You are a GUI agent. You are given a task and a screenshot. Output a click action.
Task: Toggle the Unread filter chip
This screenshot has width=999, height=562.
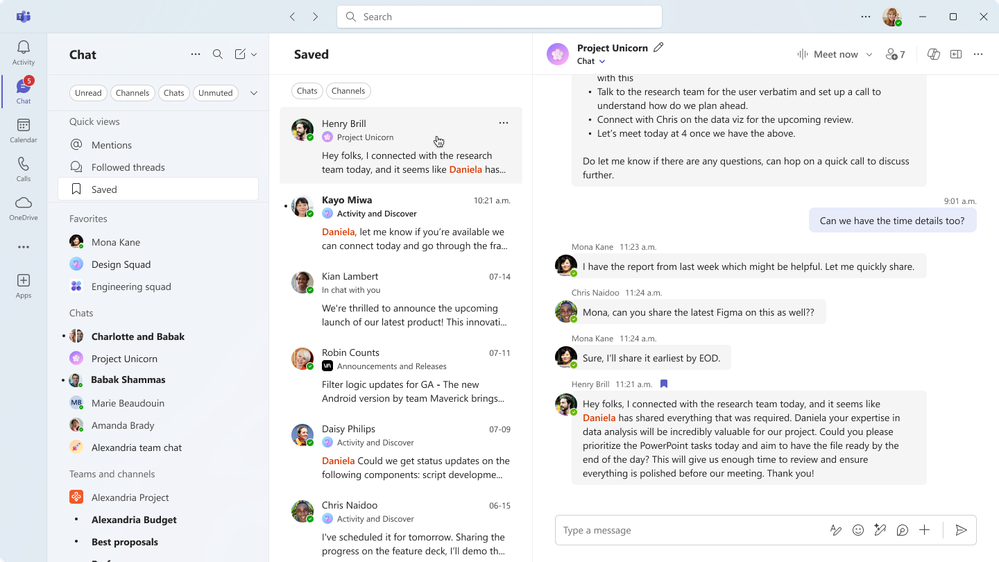[x=88, y=93]
